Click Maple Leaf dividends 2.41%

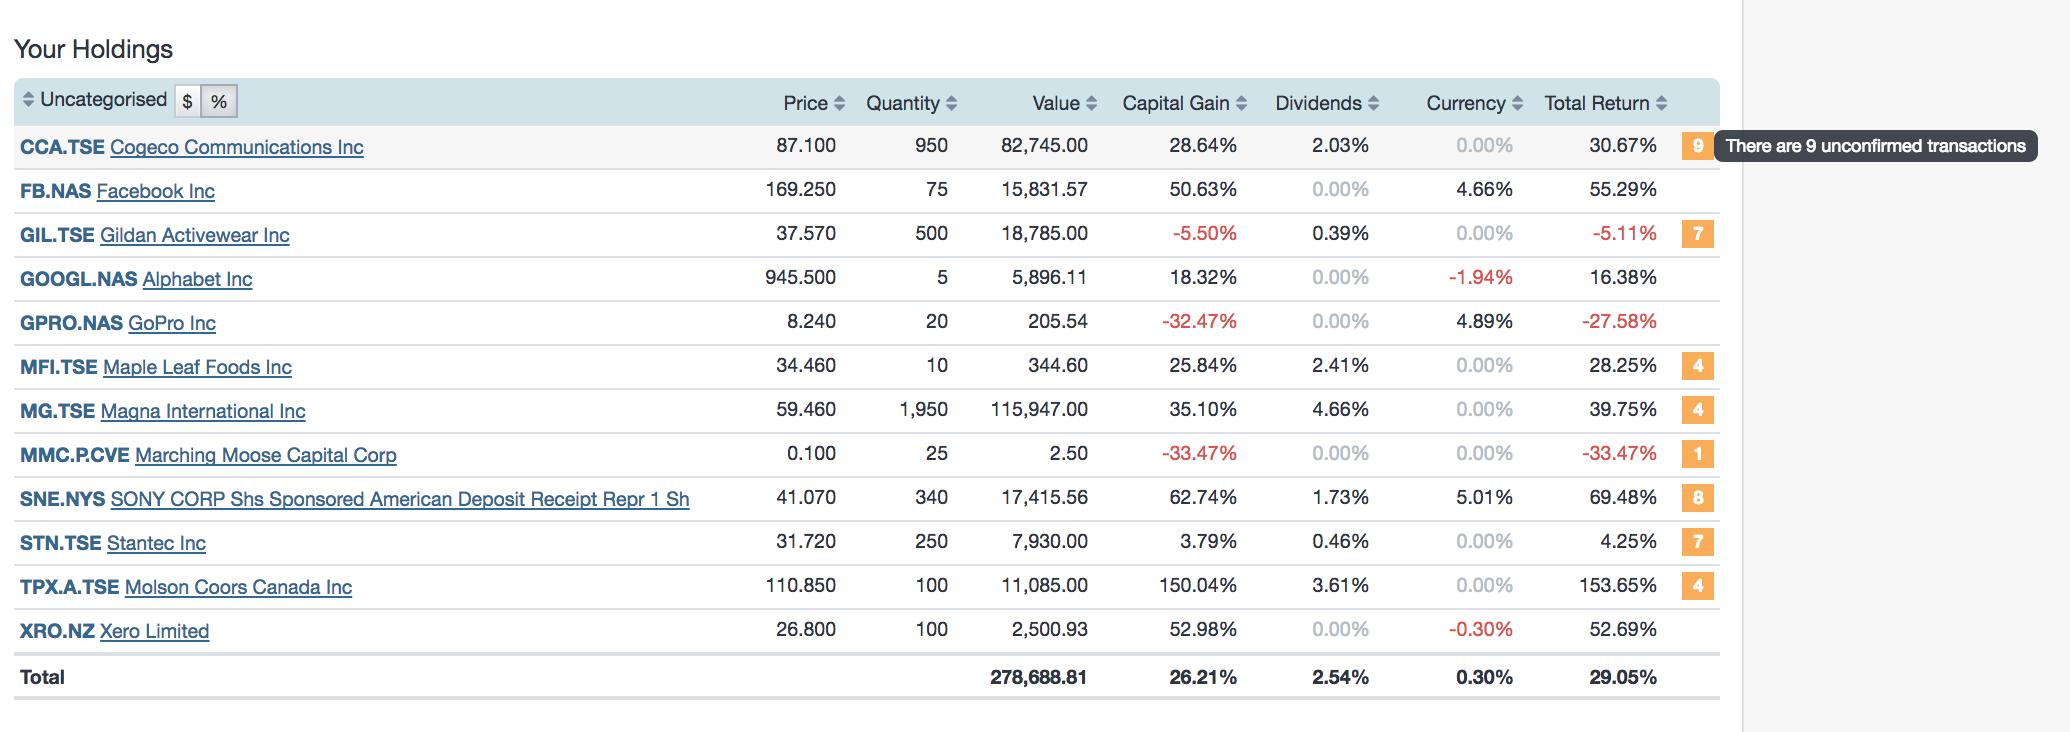coord(1340,365)
